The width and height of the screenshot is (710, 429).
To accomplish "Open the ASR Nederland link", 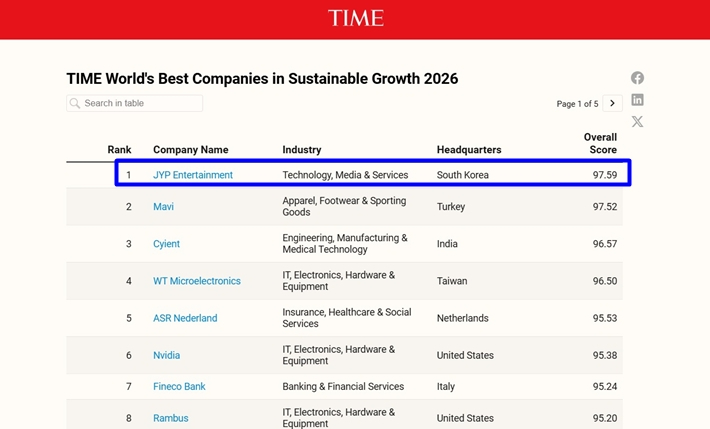I will 185,318.
